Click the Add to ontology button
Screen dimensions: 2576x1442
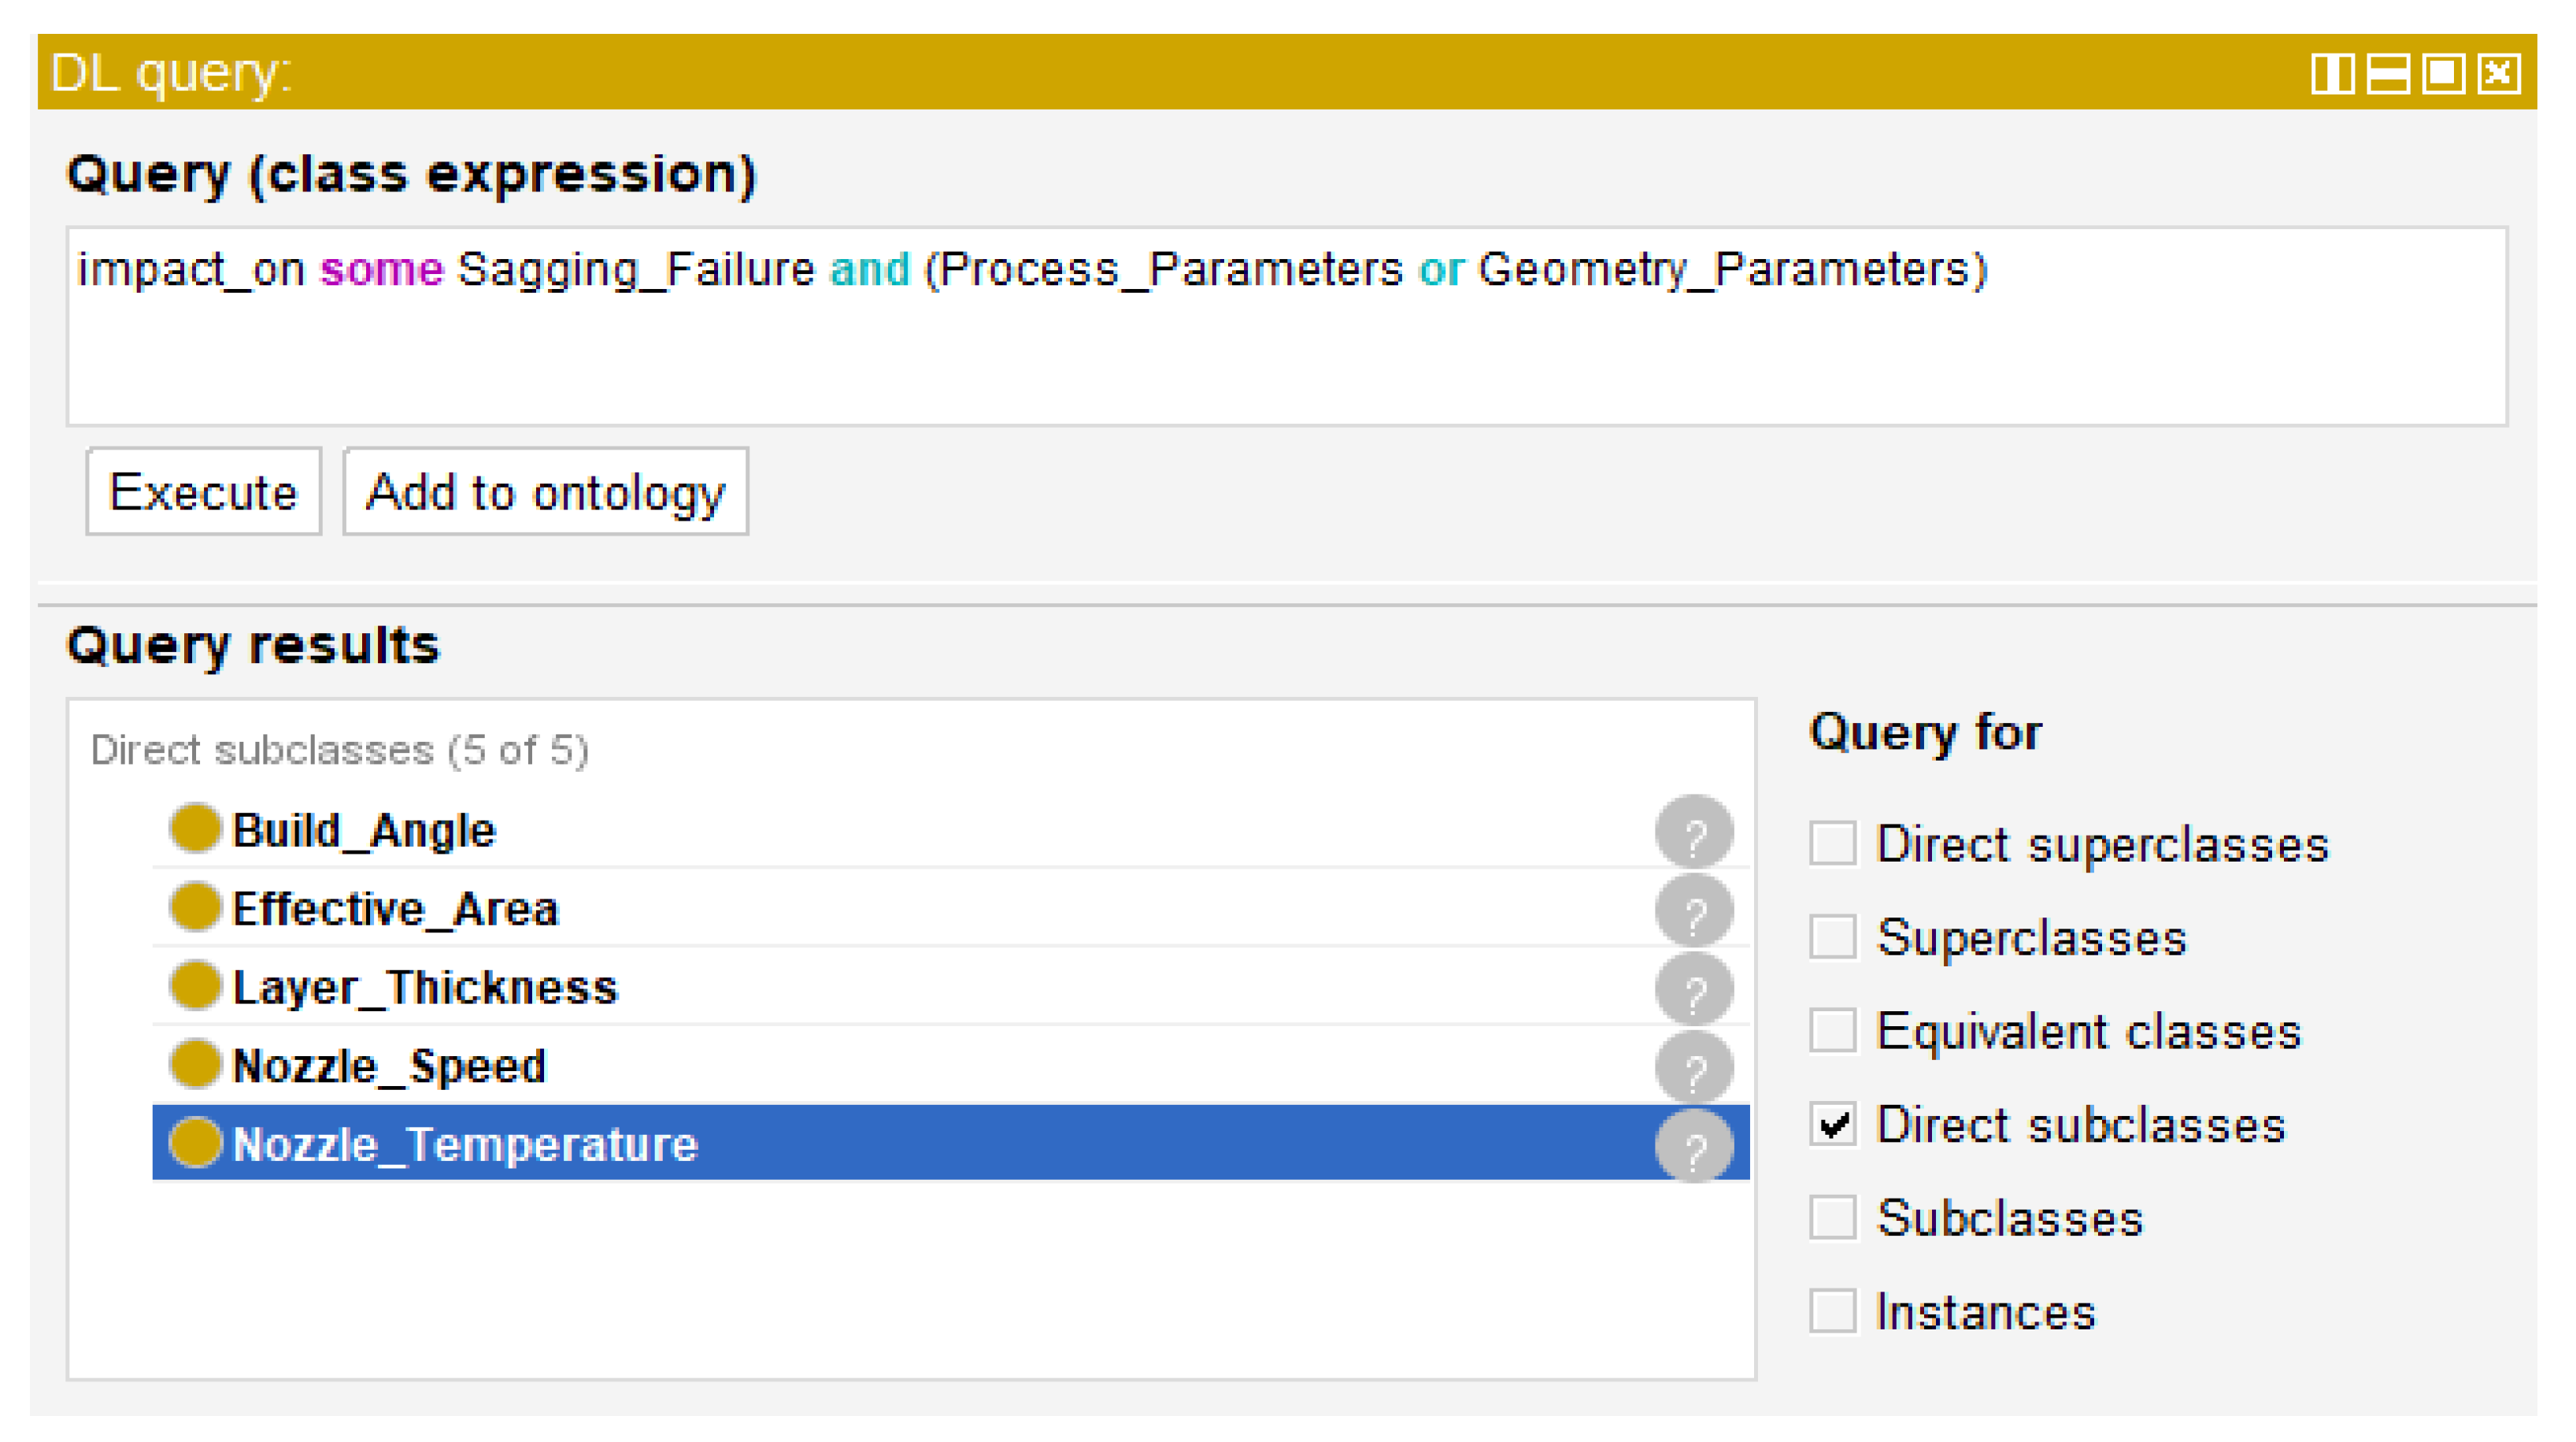tap(545, 492)
